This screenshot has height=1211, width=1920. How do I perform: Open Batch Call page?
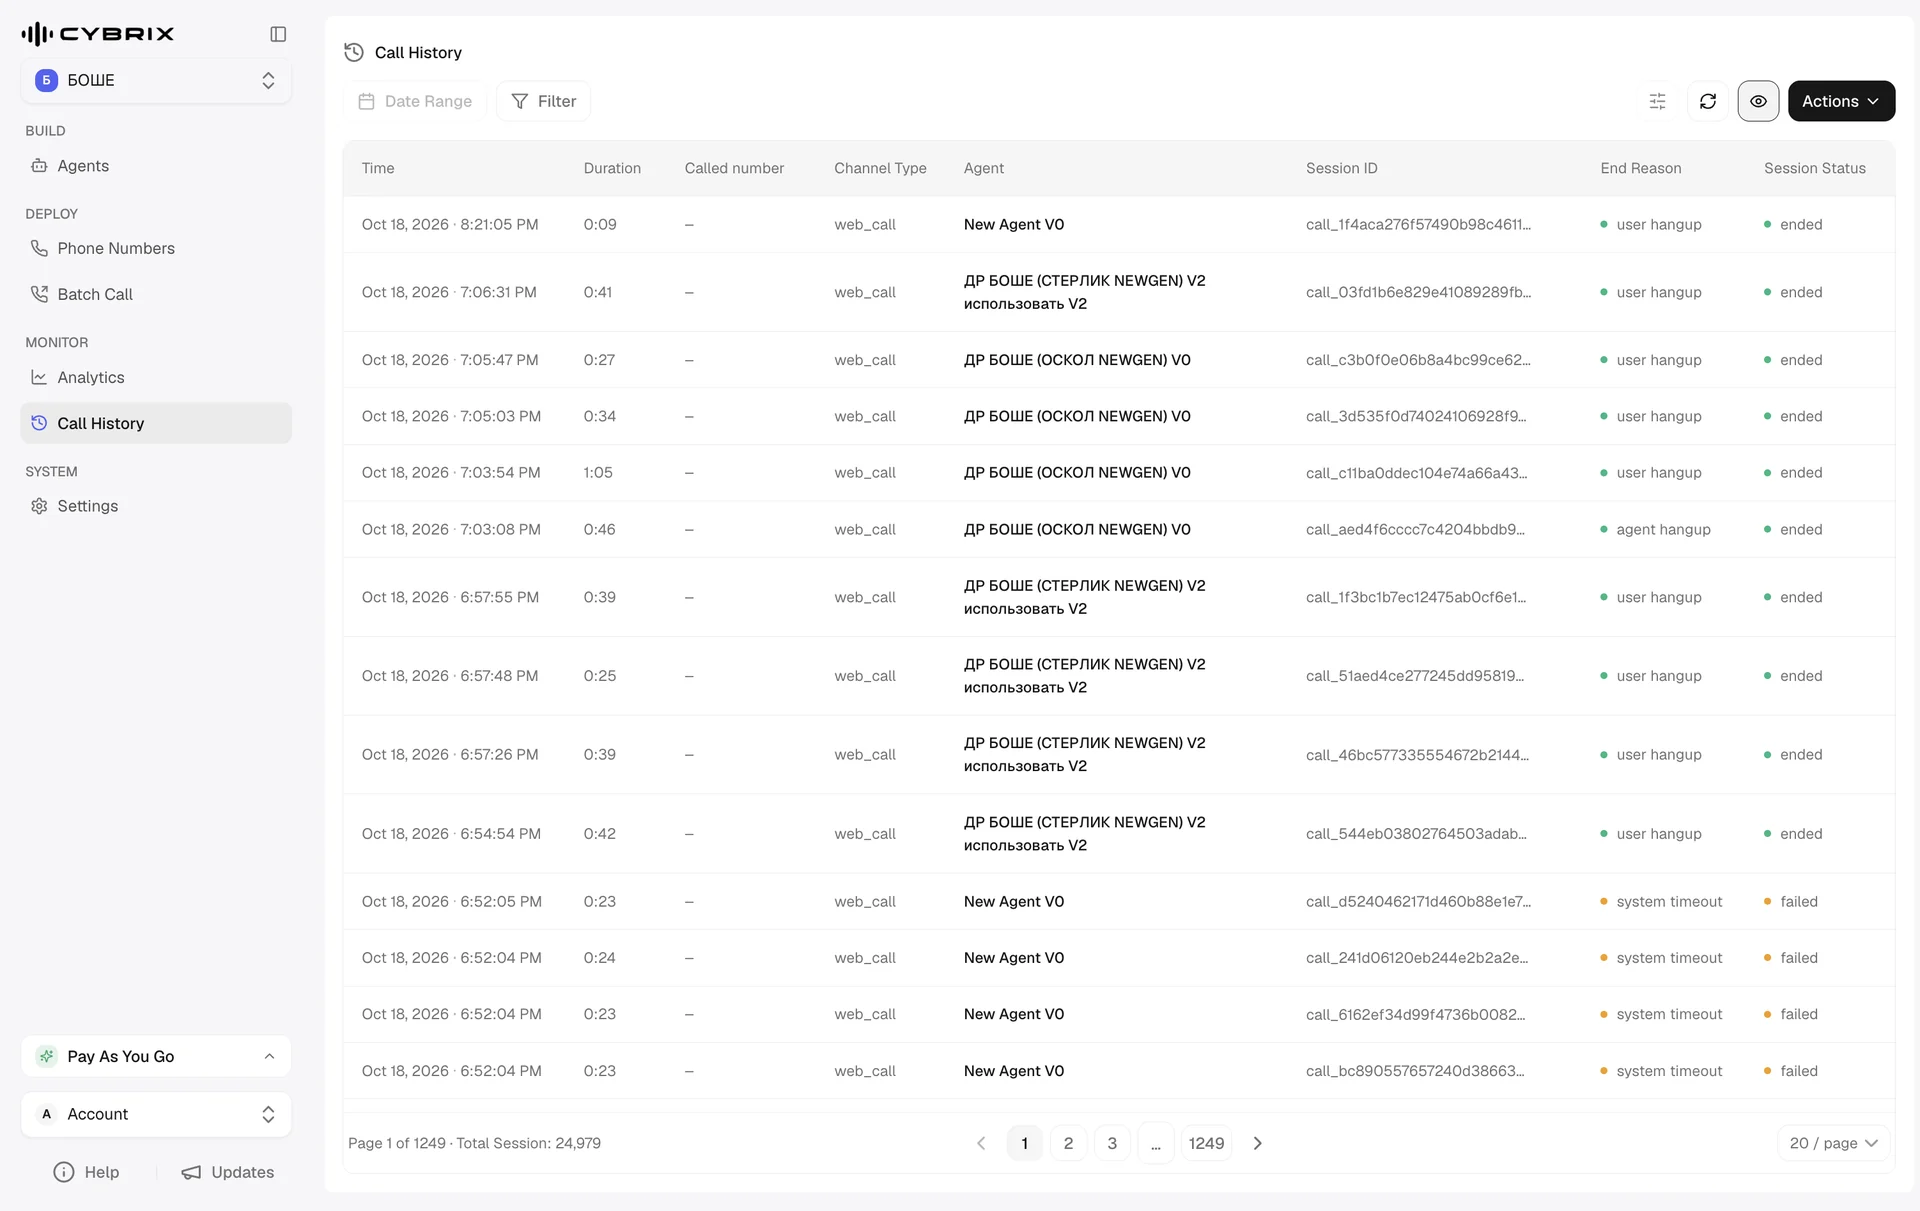click(156, 294)
